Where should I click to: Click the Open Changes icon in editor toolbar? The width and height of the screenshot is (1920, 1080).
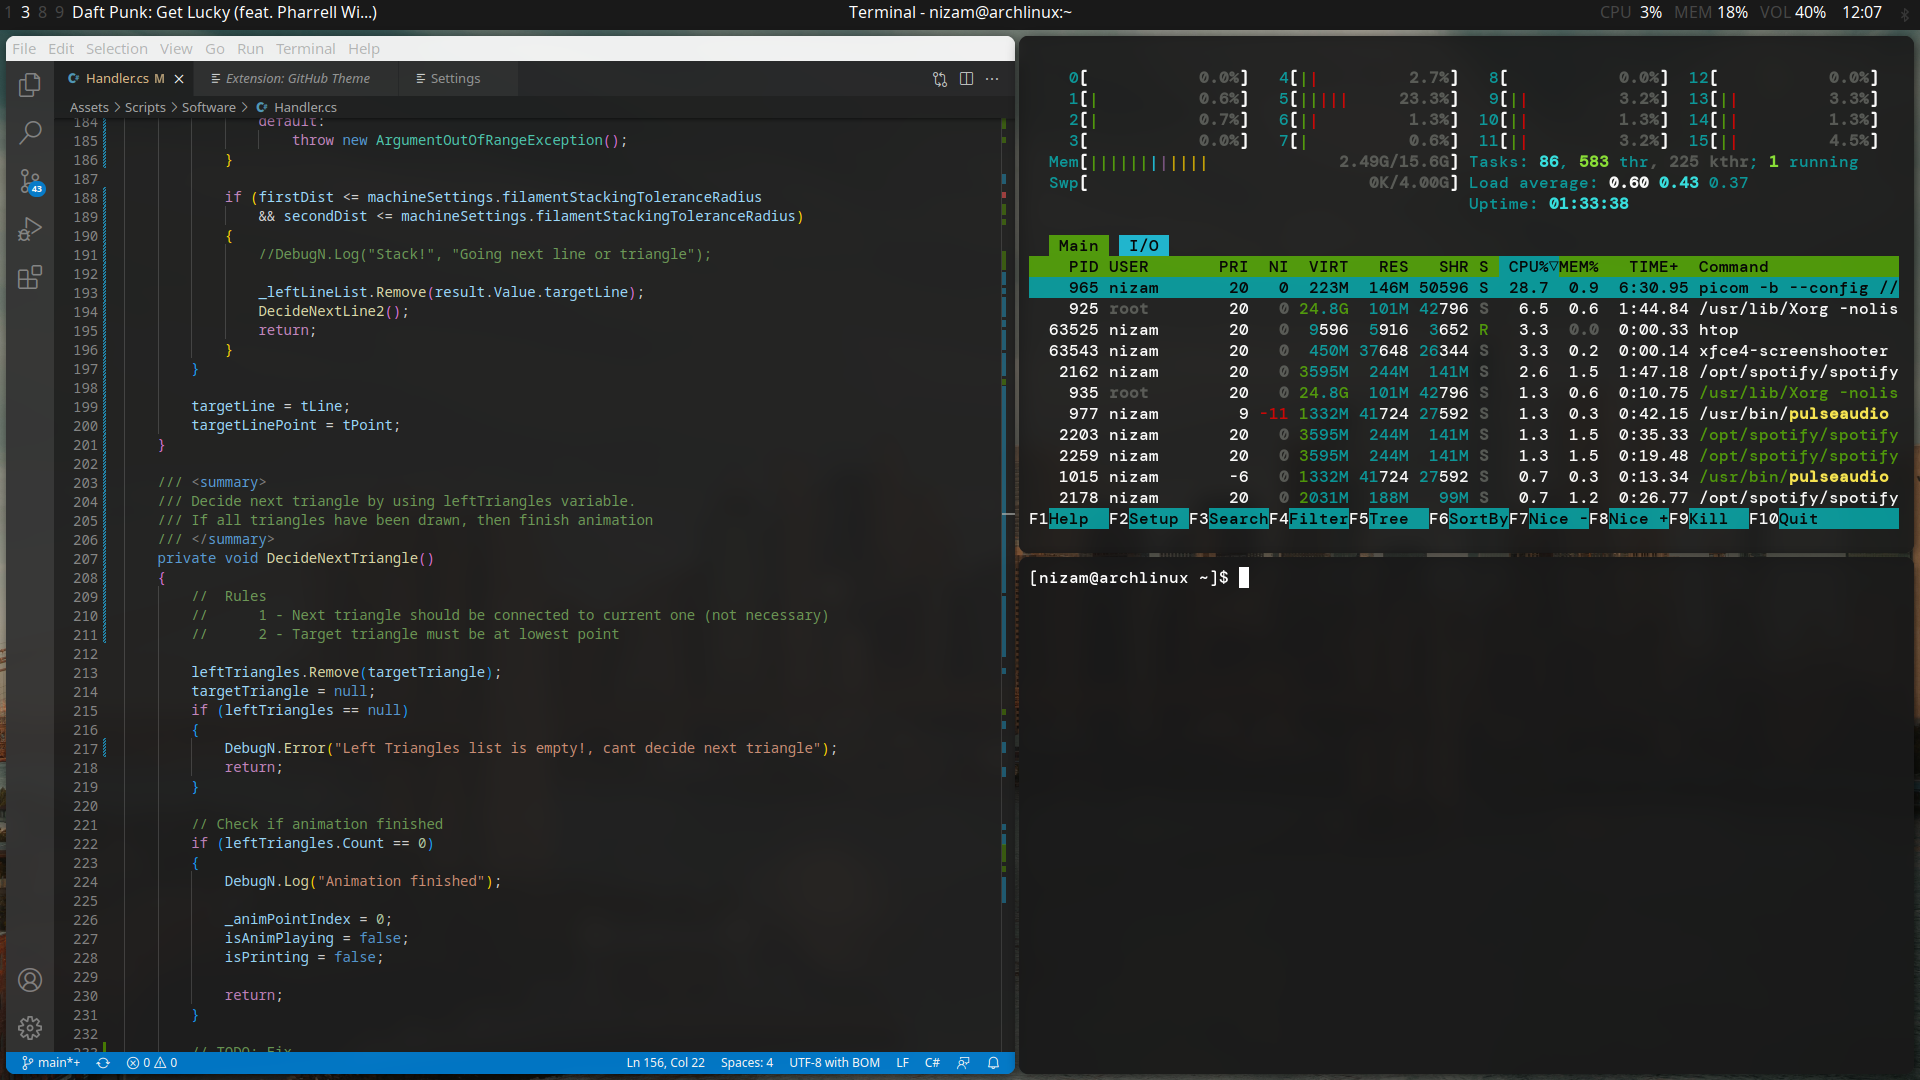pyautogui.click(x=940, y=79)
